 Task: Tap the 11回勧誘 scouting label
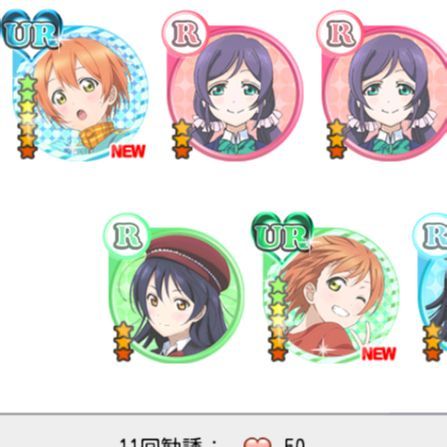pos(162,442)
